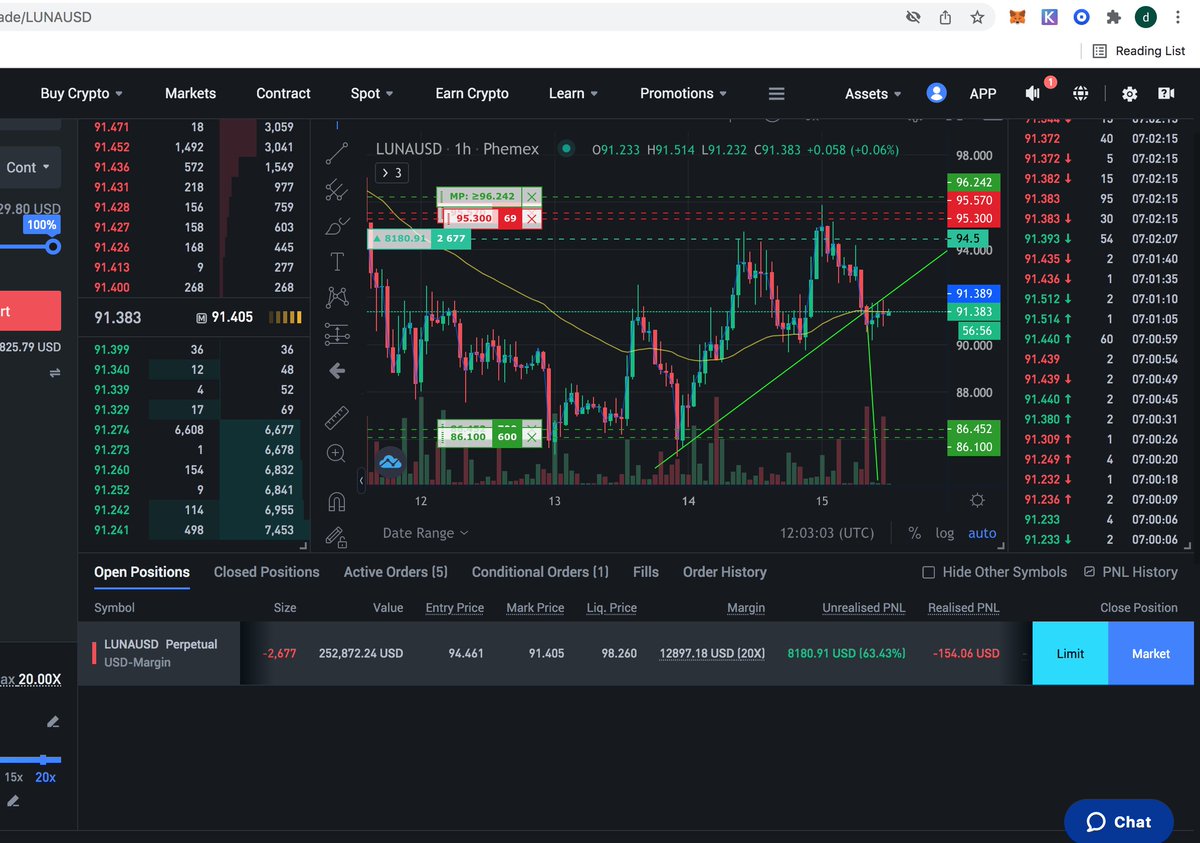Expand the Buy Crypto dropdown

click(82, 93)
